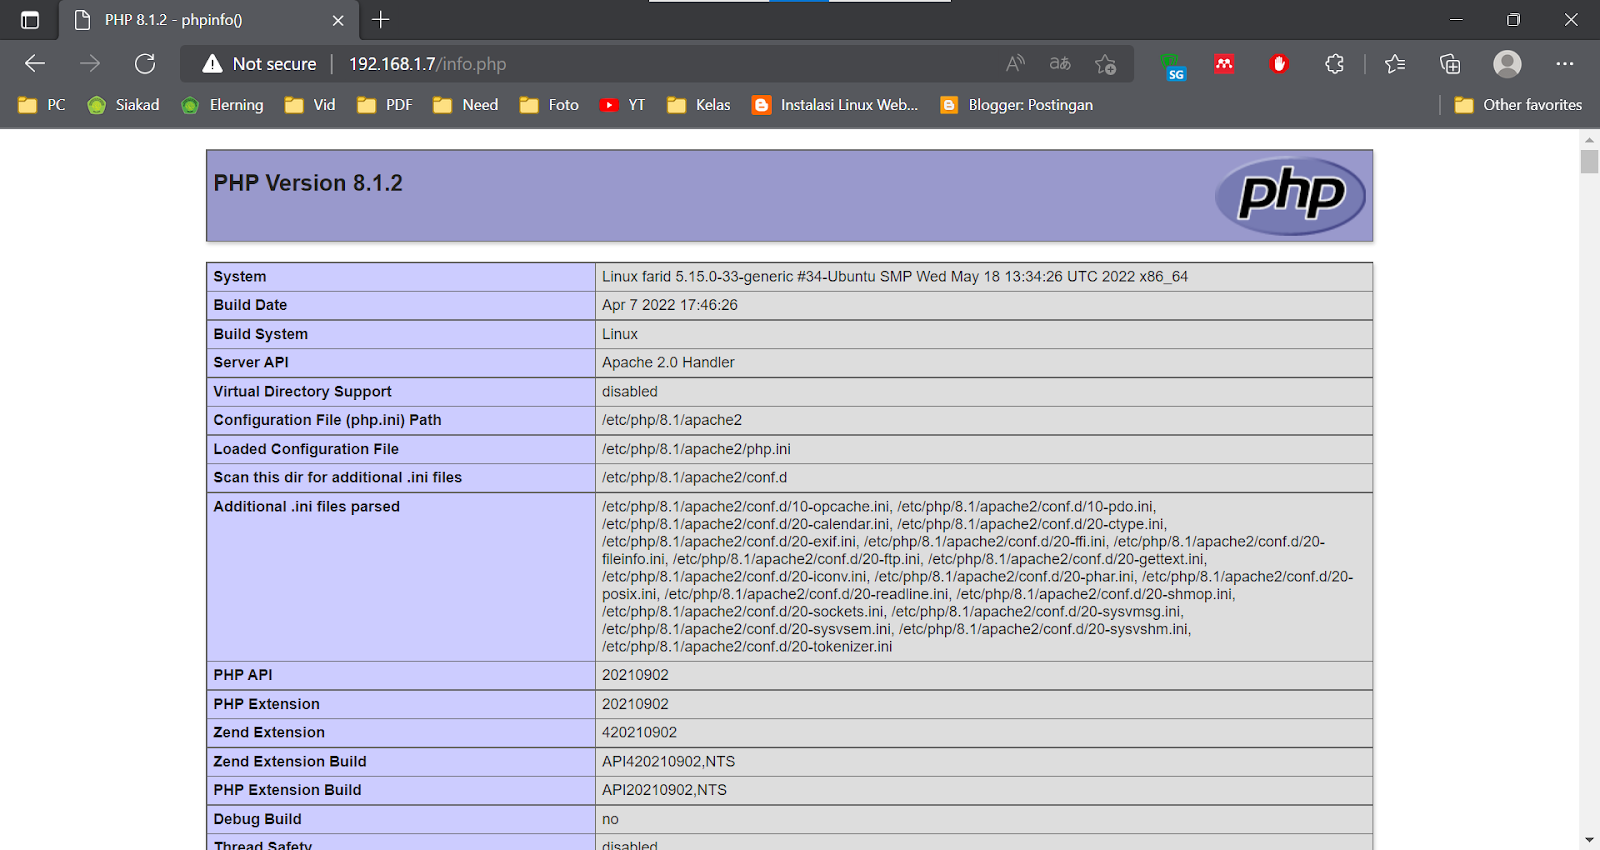Click the Loaded Configuration File label
Screen dimensions: 1600x850
point(306,449)
